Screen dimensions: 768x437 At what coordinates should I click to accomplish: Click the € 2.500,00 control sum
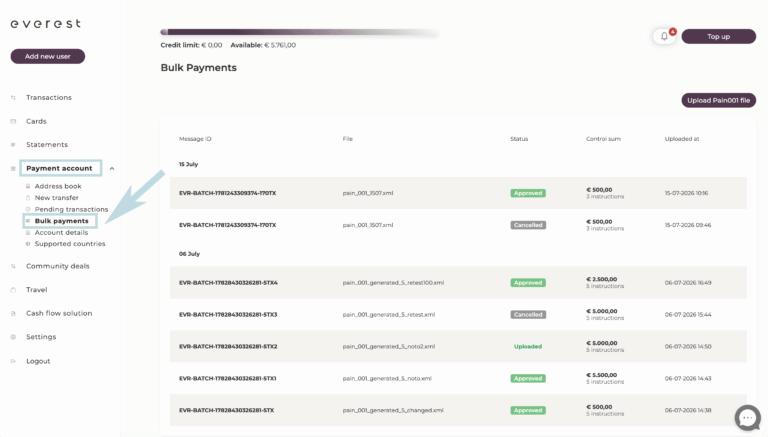(x=601, y=279)
